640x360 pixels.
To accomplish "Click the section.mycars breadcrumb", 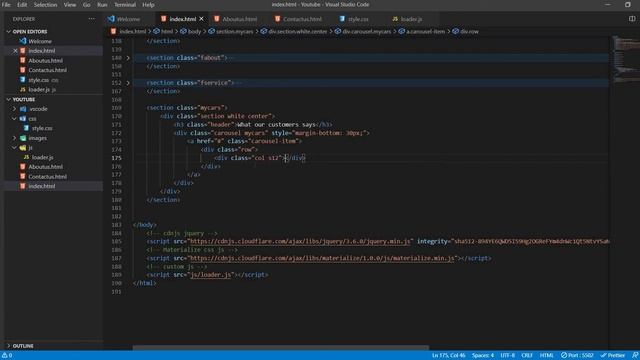I will coord(234,31).
